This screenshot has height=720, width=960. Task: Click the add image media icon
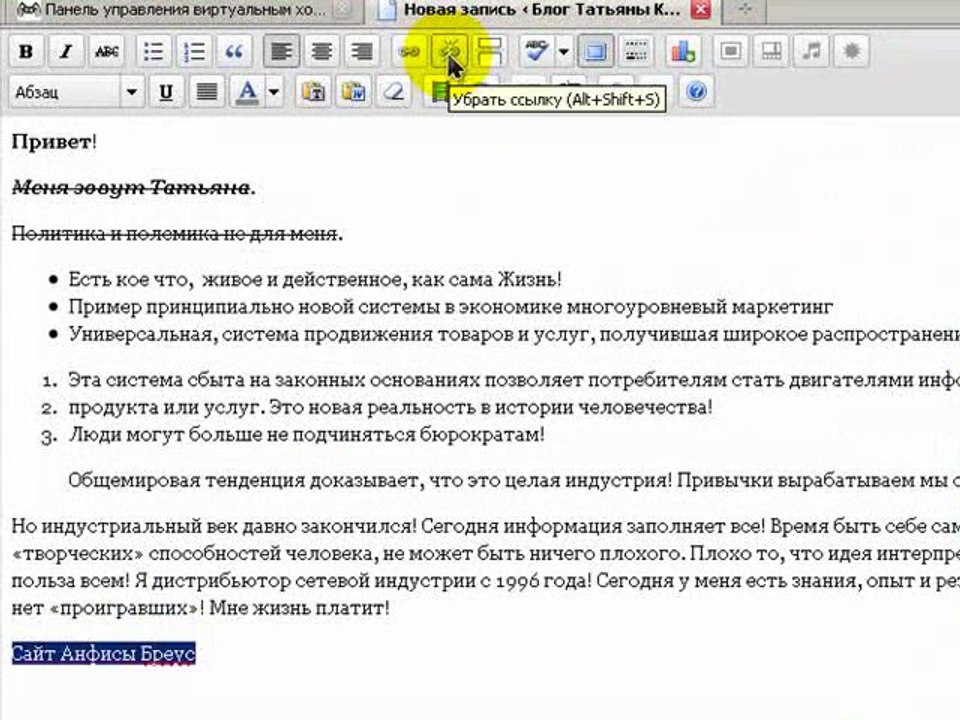730,51
